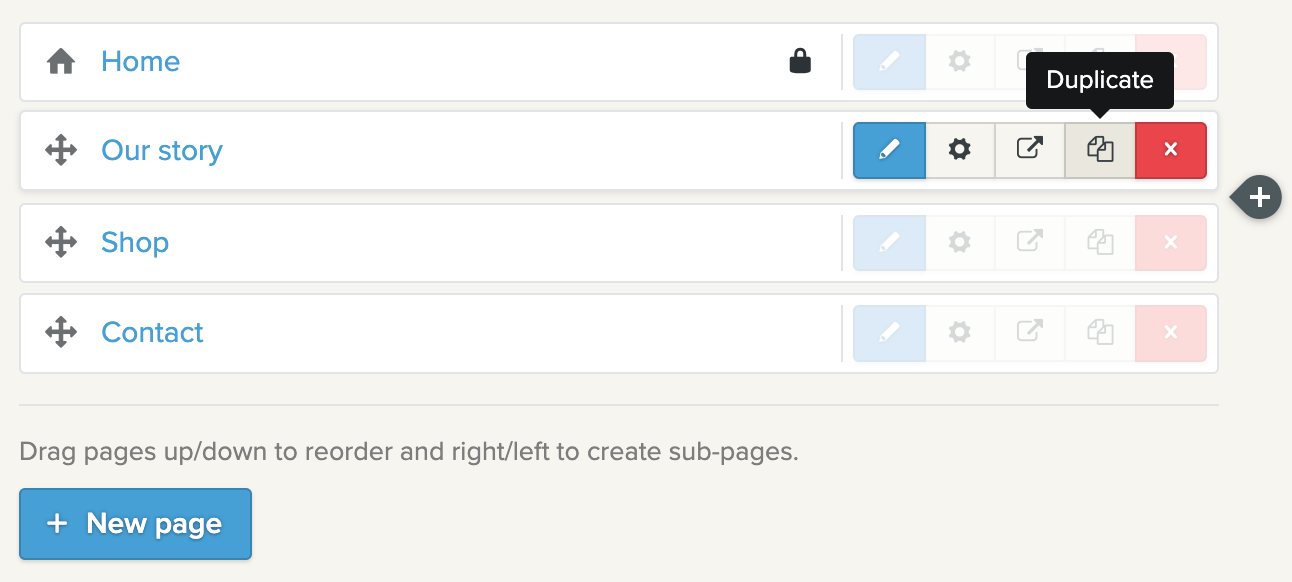
Task: Duplicate the Our story page
Action: pyautogui.click(x=1100, y=151)
